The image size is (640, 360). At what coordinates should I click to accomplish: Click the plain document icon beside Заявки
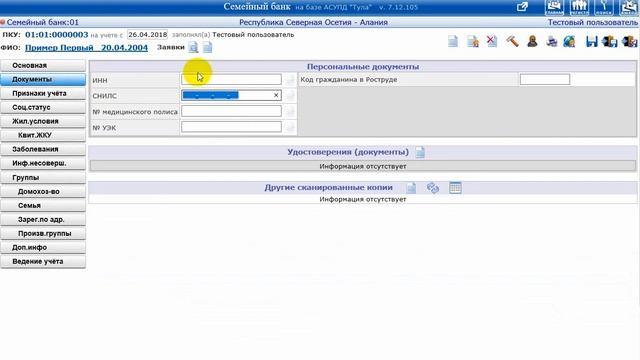tap(208, 47)
